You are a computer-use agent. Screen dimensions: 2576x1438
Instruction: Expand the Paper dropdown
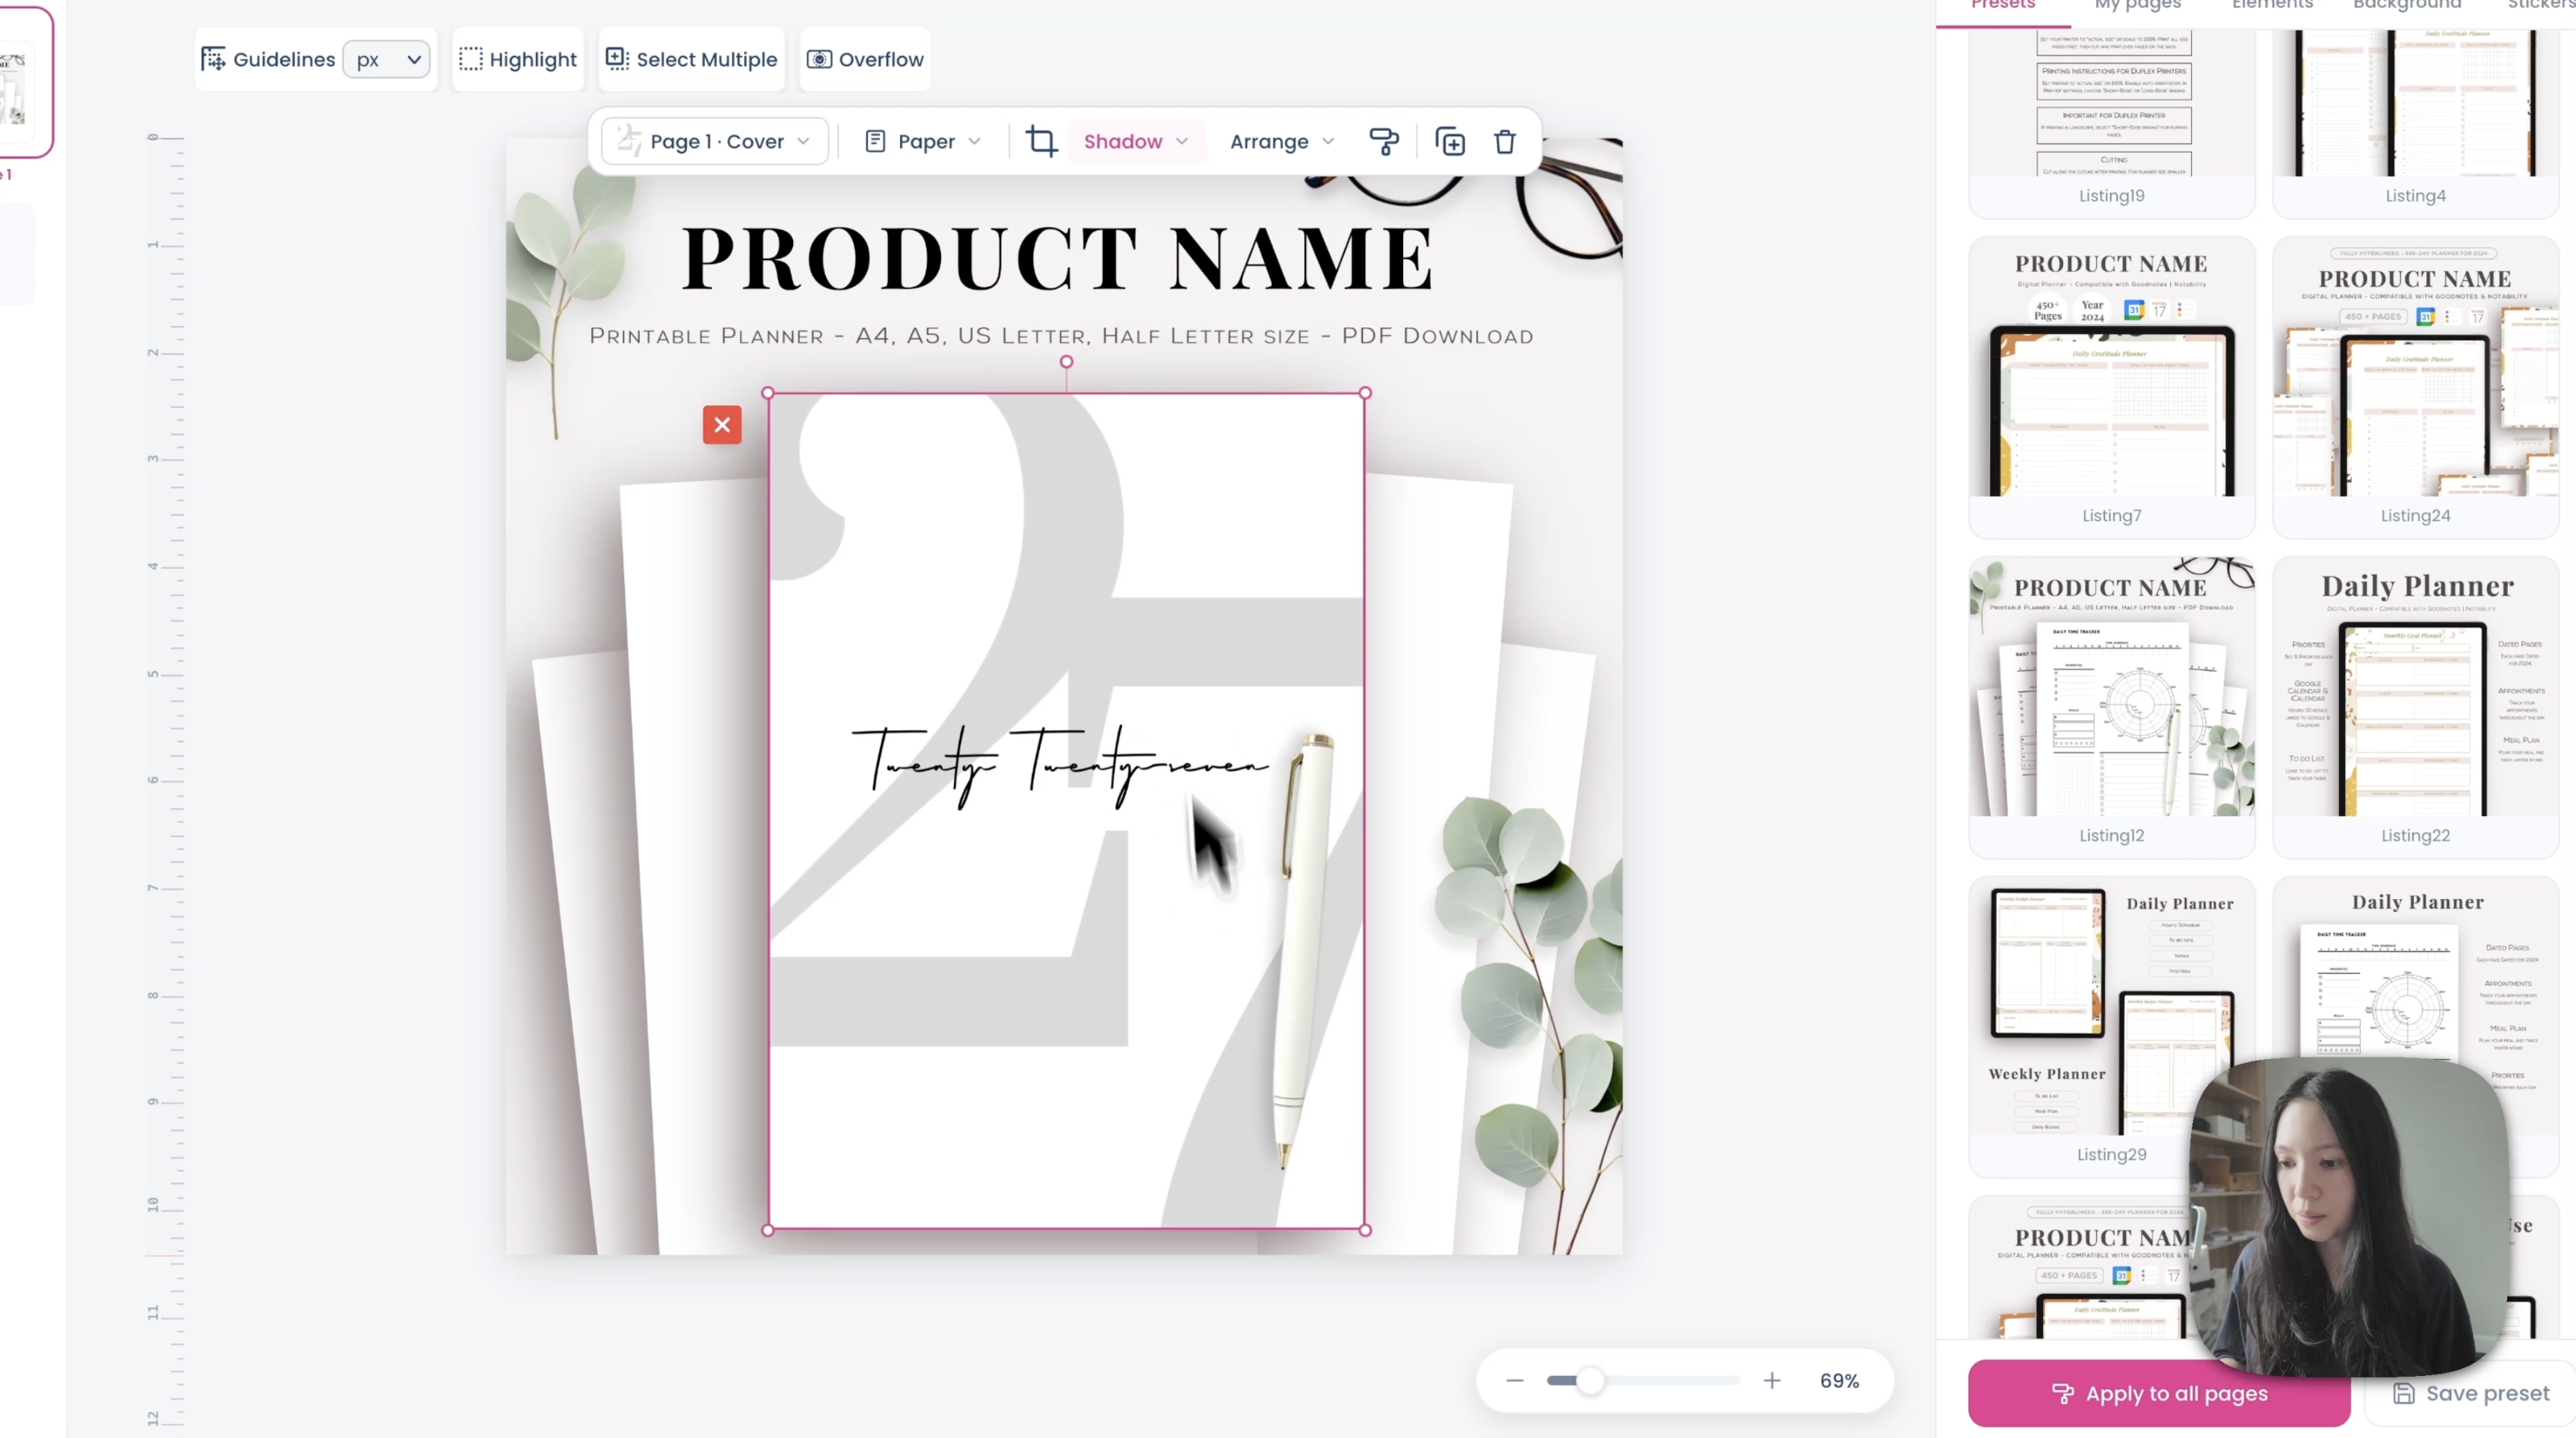tap(922, 141)
